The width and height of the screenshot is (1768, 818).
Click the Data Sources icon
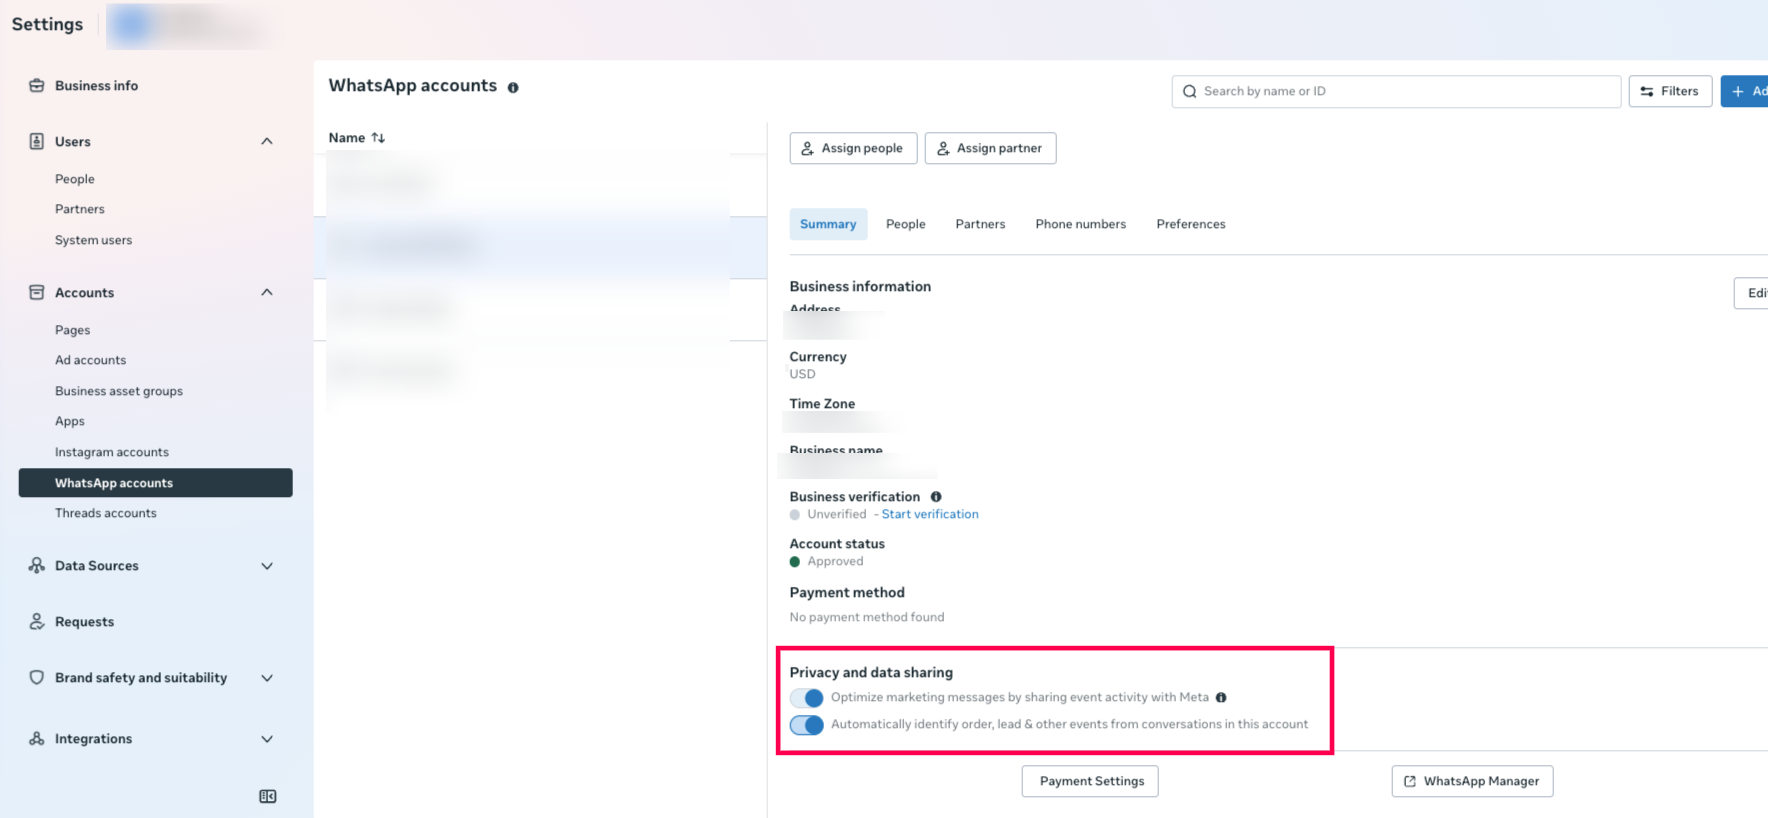(37, 565)
